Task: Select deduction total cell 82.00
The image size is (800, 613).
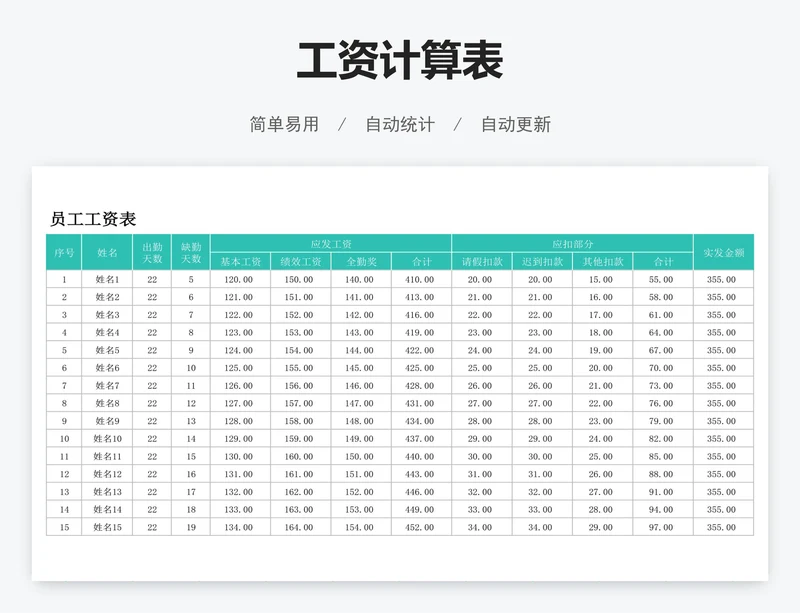Action: pos(663,438)
